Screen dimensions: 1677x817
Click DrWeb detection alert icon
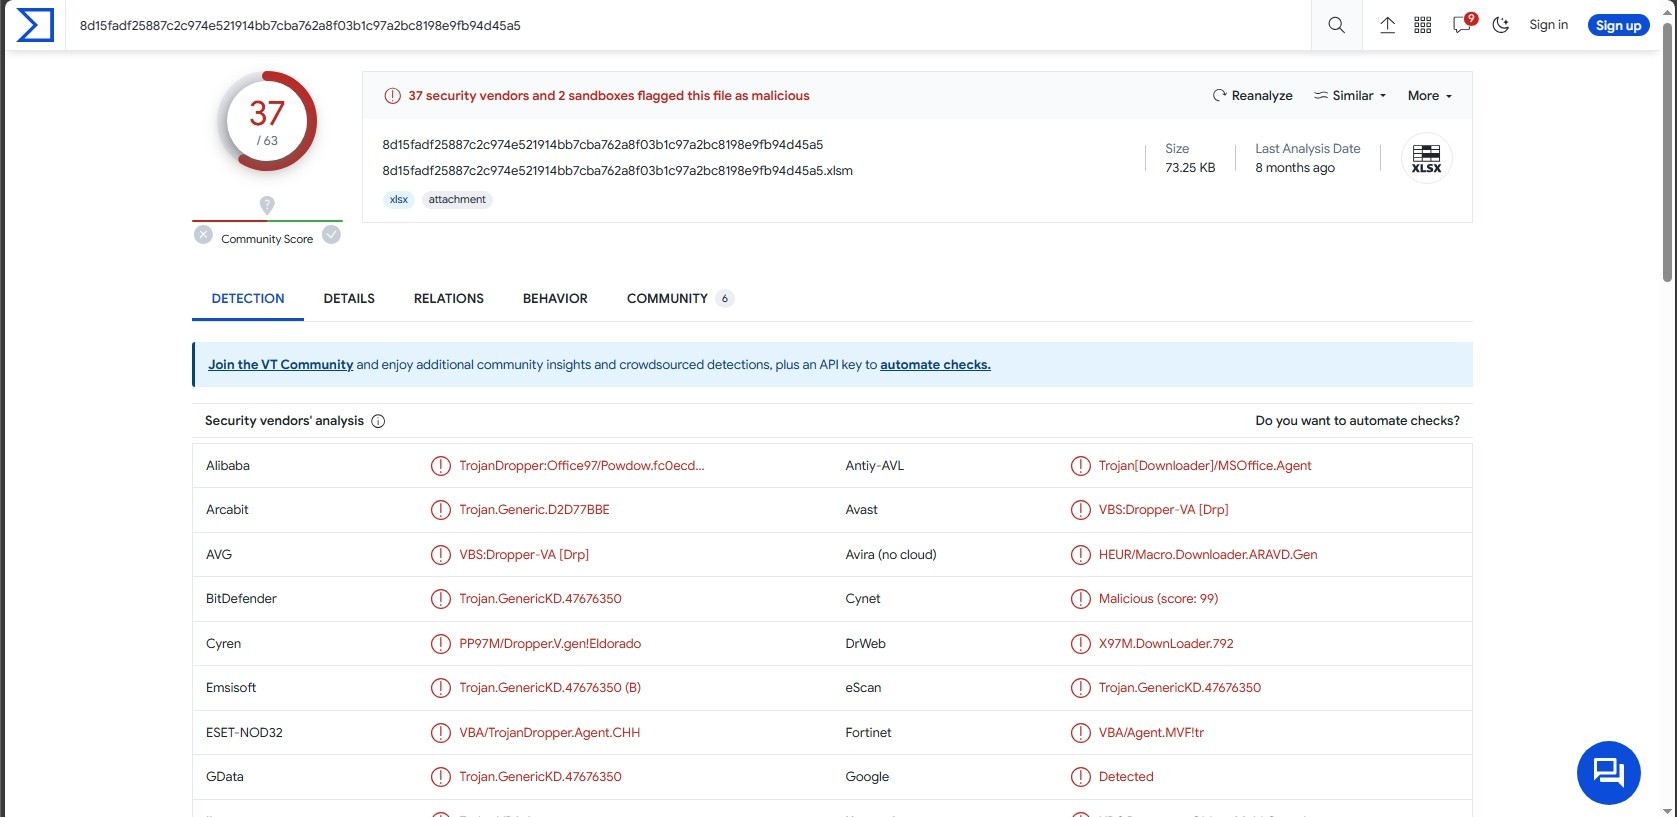[1081, 644]
